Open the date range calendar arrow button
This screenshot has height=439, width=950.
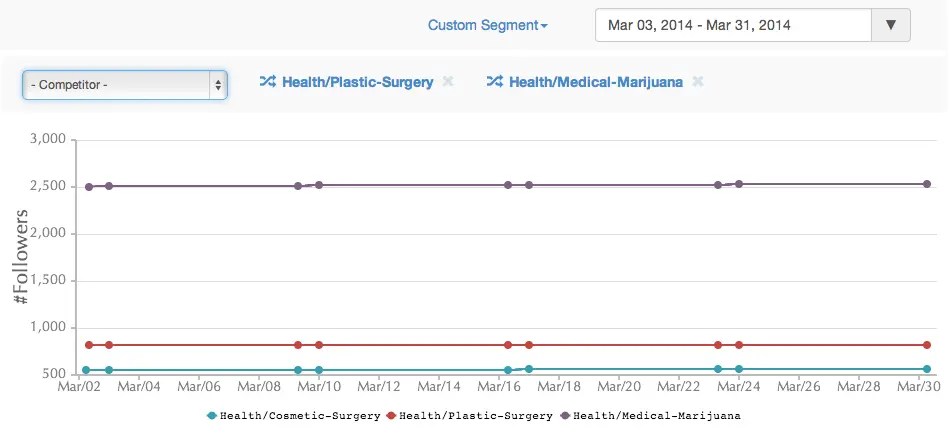coord(890,25)
